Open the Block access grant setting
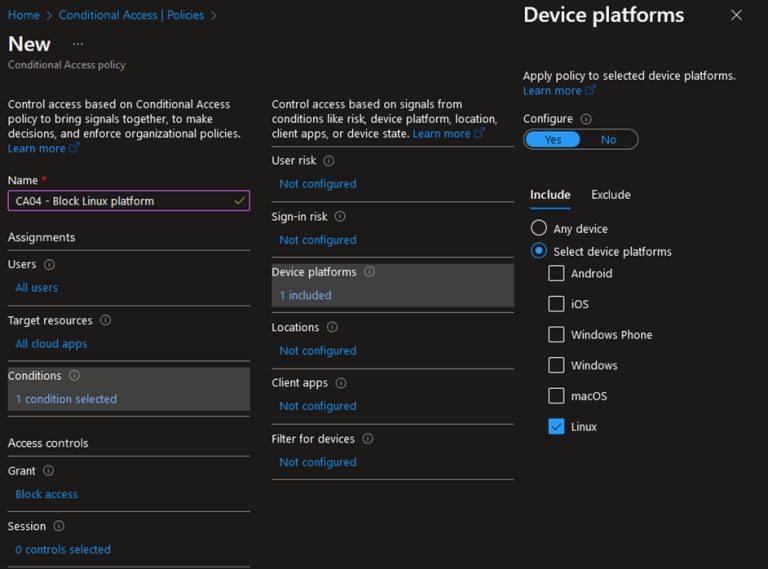This screenshot has width=768, height=569. 47,494
